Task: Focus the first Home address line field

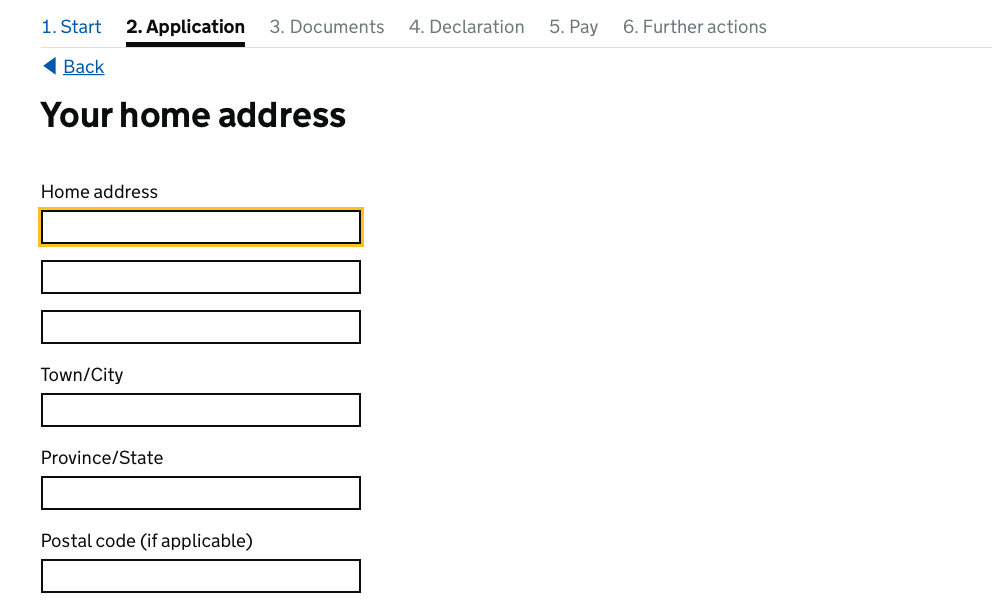Action: click(x=201, y=227)
